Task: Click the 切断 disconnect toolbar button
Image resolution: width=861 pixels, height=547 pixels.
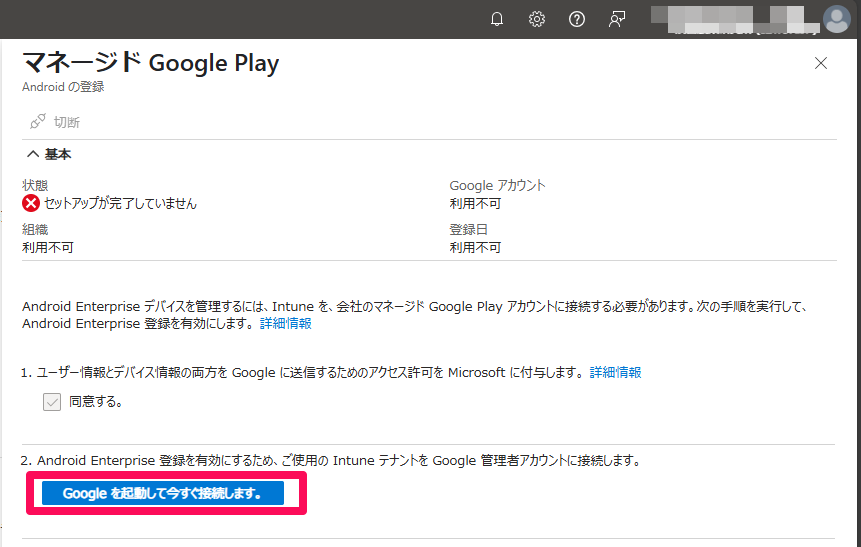Action: (x=55, y=121)
